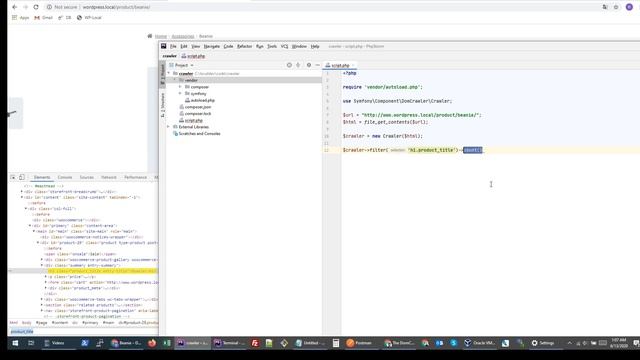Open the WP-Local bookmark
This screenshot has width=640, height=360.
click(89, 18)
